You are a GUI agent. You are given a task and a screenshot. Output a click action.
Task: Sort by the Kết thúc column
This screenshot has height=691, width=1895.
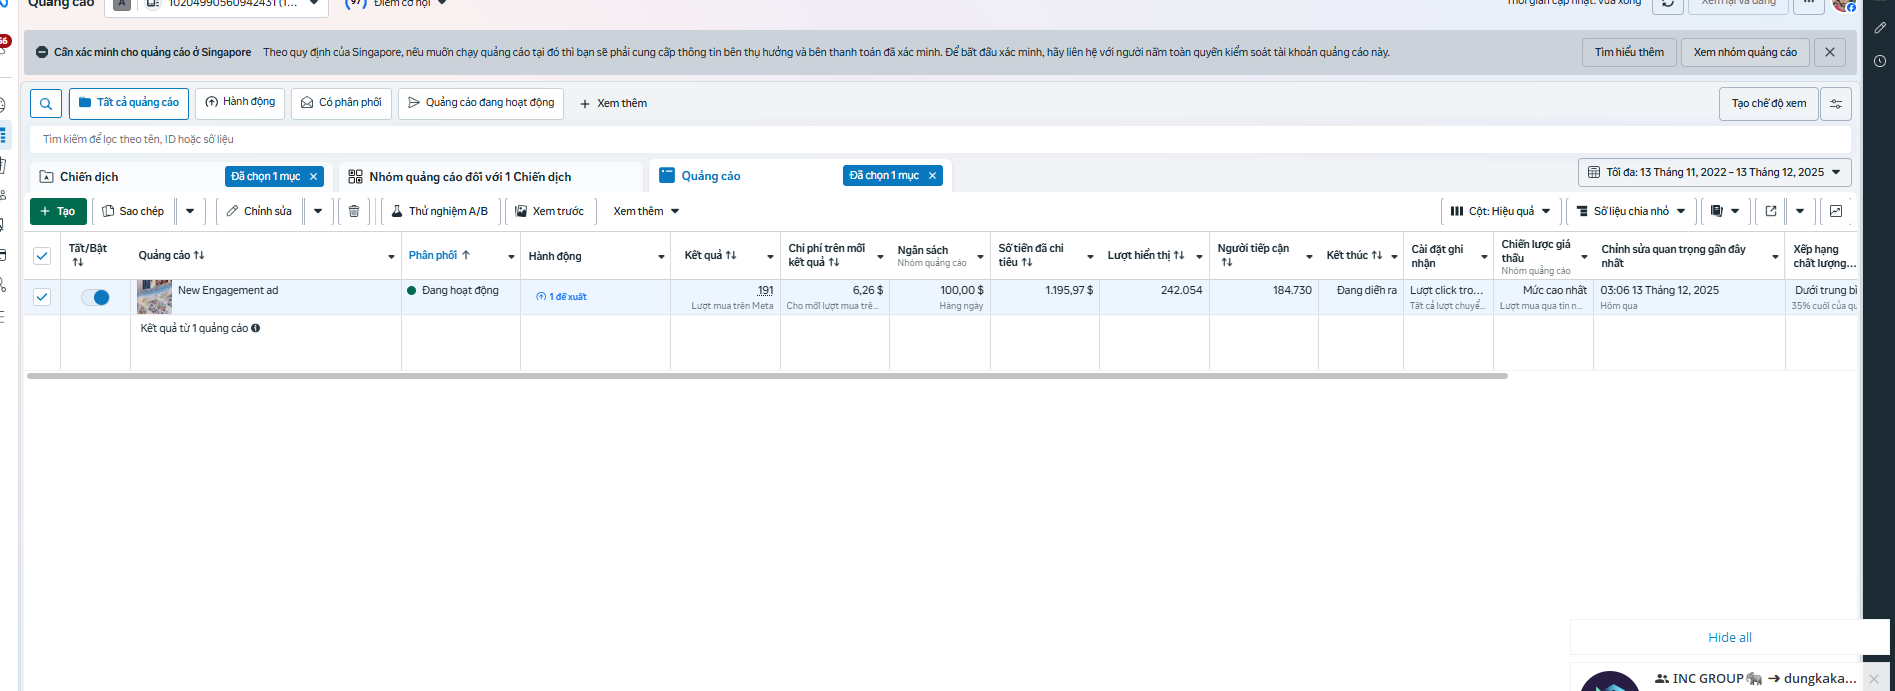(1354, 255)
